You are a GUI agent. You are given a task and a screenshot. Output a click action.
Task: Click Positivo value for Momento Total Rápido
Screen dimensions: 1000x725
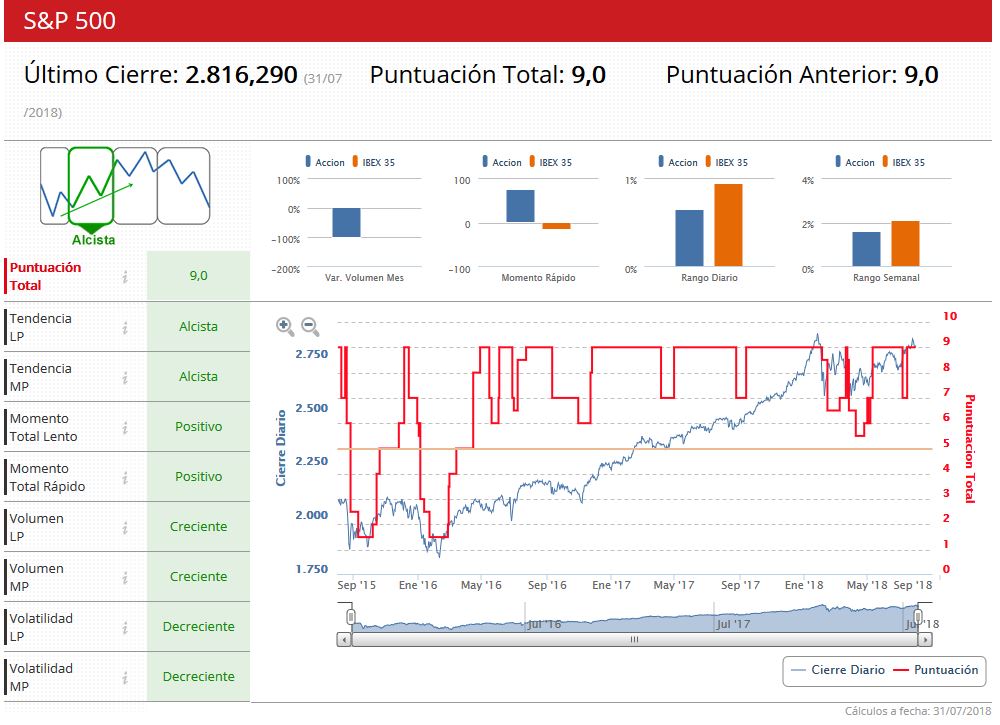198,476
